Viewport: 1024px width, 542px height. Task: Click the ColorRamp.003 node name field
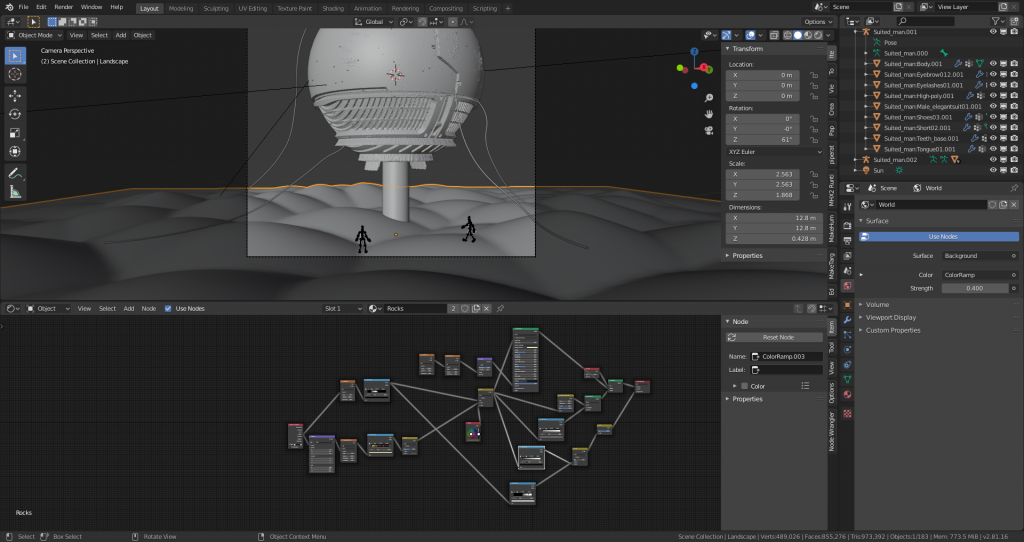[786, 357]
